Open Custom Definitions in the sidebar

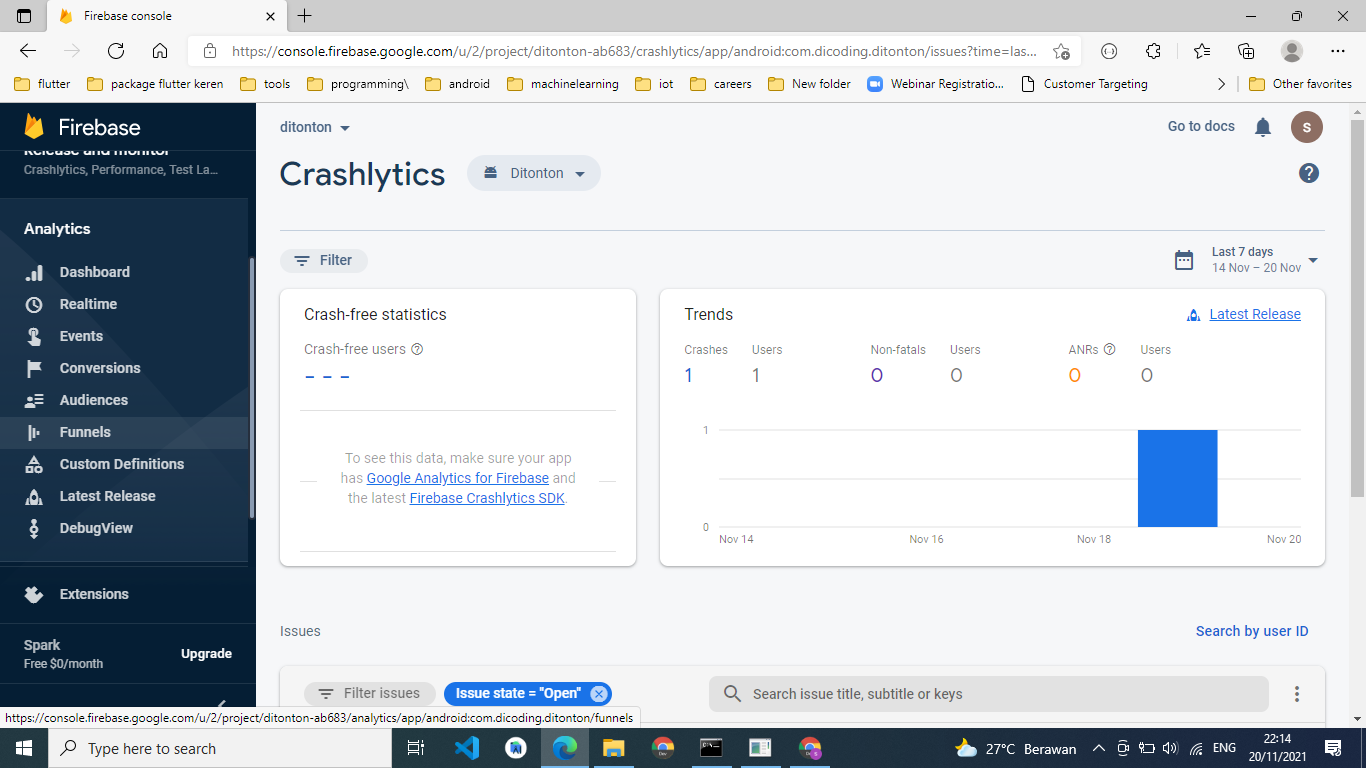pos(124,464)
